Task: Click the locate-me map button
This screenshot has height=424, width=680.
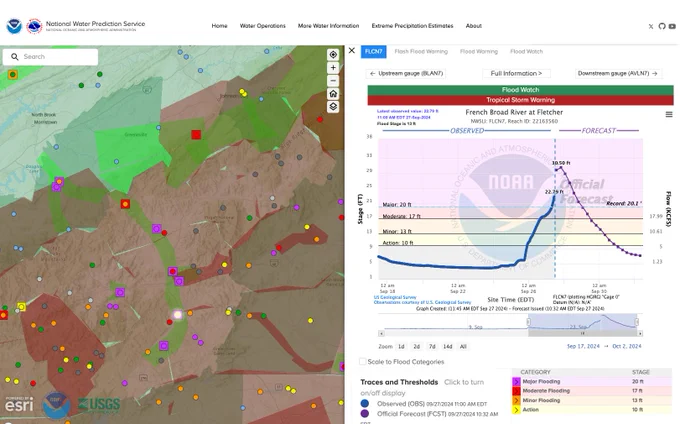Action: (x=333, y=55)
